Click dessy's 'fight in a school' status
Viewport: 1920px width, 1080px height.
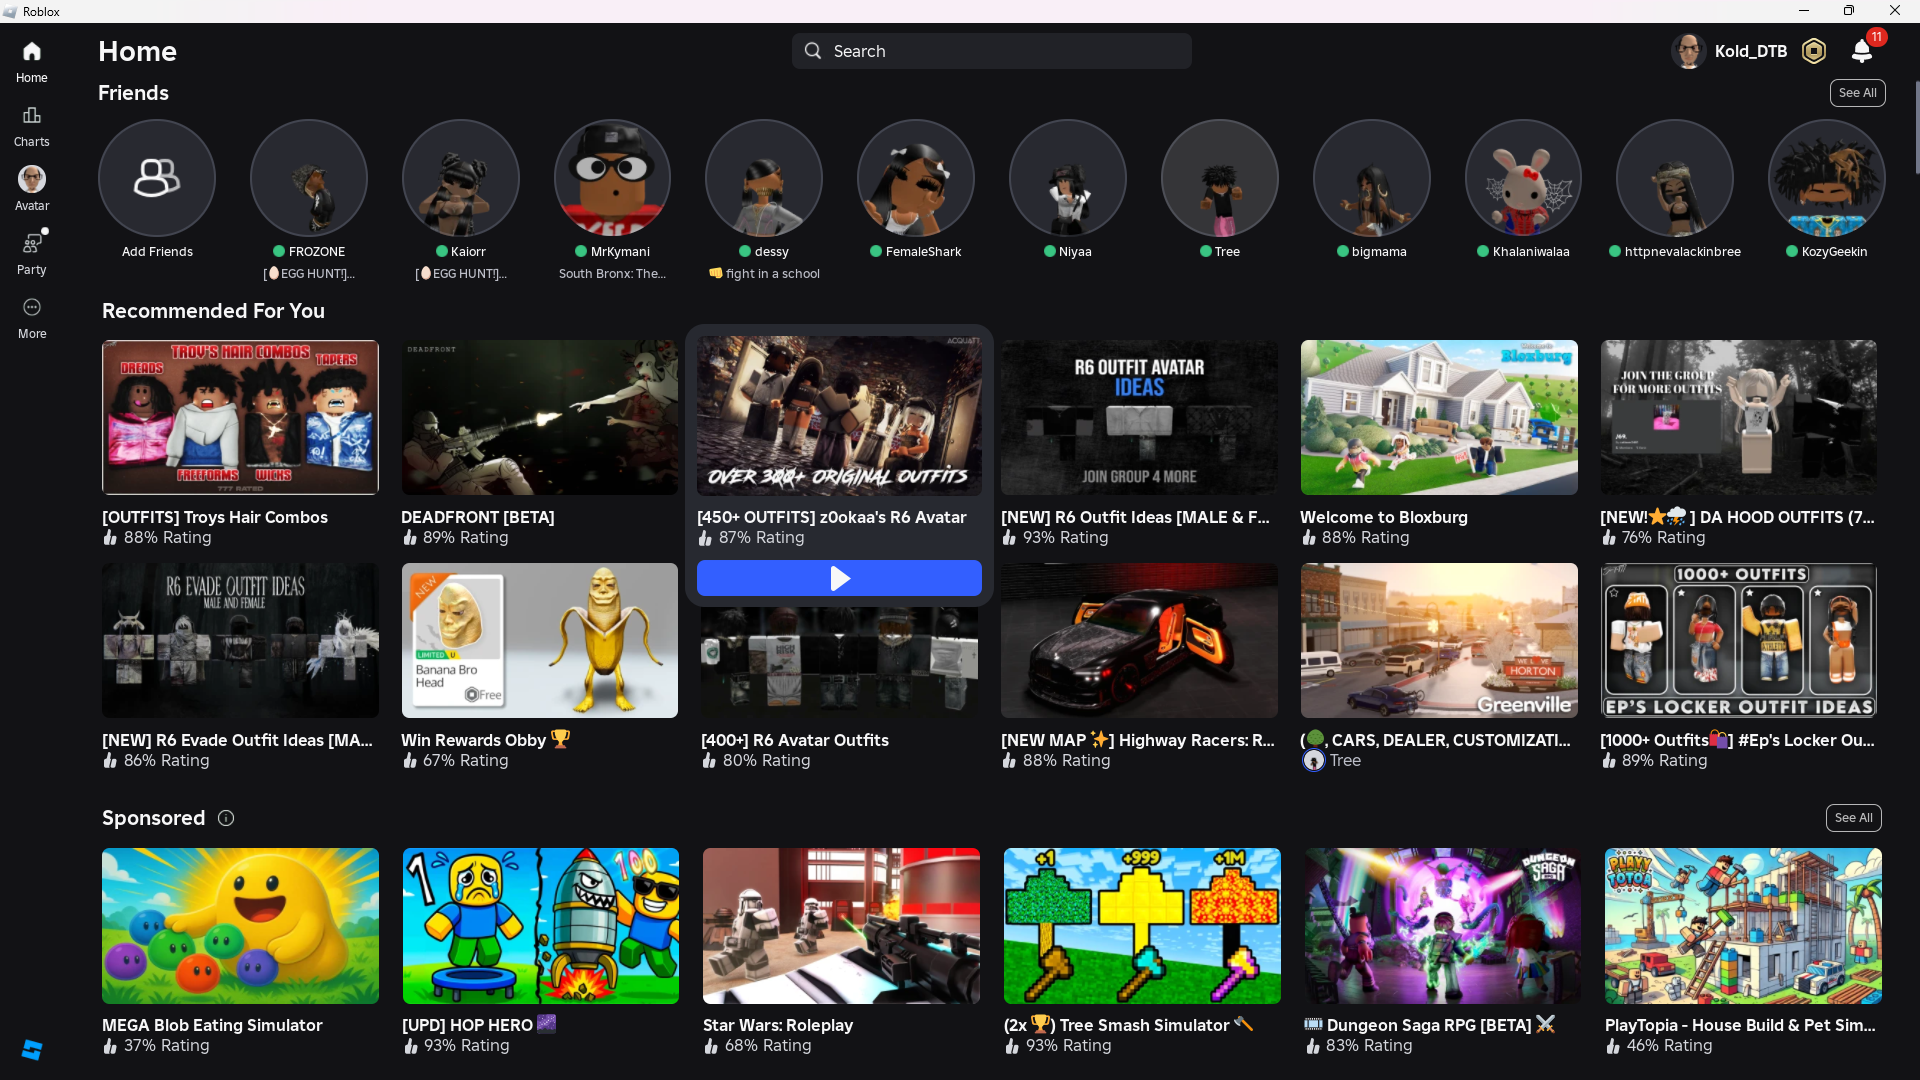point(764,274)
